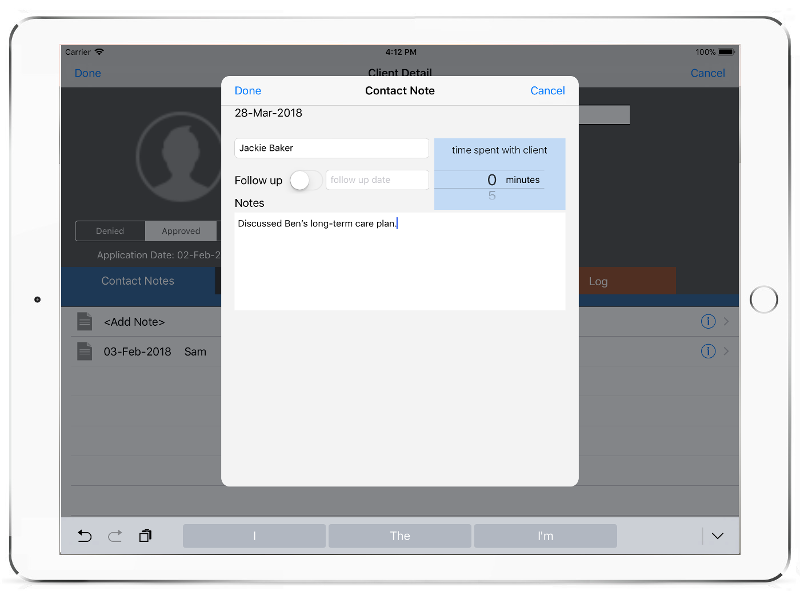Image resolution: width=800 pixels, height=600 pixels.
Task: Expand the Add Note row chevron
Action: (726, 321)
